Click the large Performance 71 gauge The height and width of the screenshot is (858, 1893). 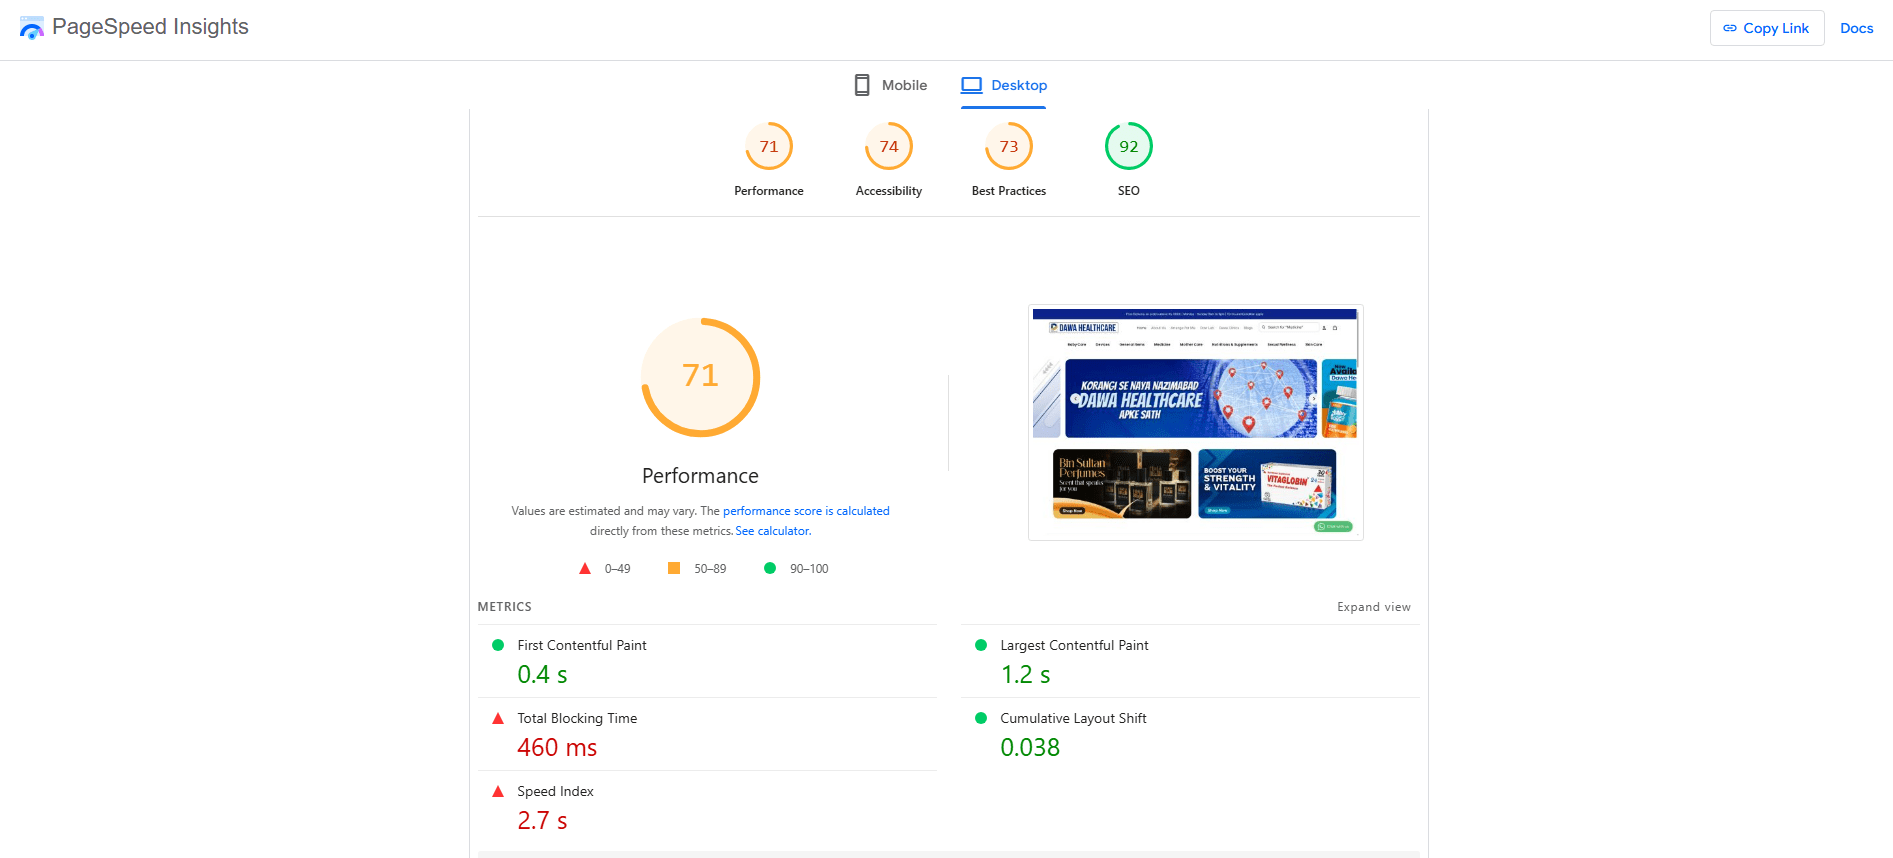pyautogui.click(x=700, y=377)
